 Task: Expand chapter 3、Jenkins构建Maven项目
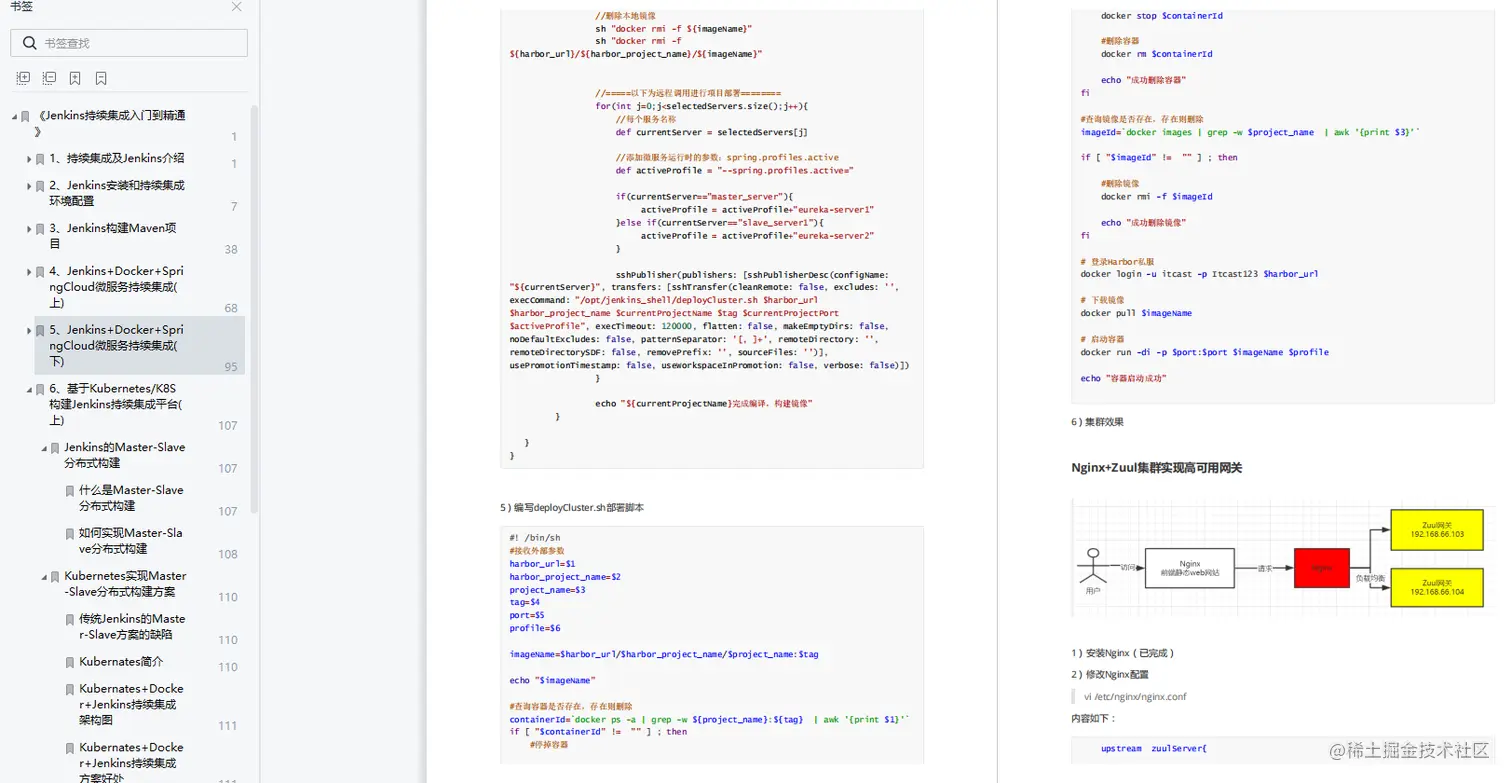point(29,230)
